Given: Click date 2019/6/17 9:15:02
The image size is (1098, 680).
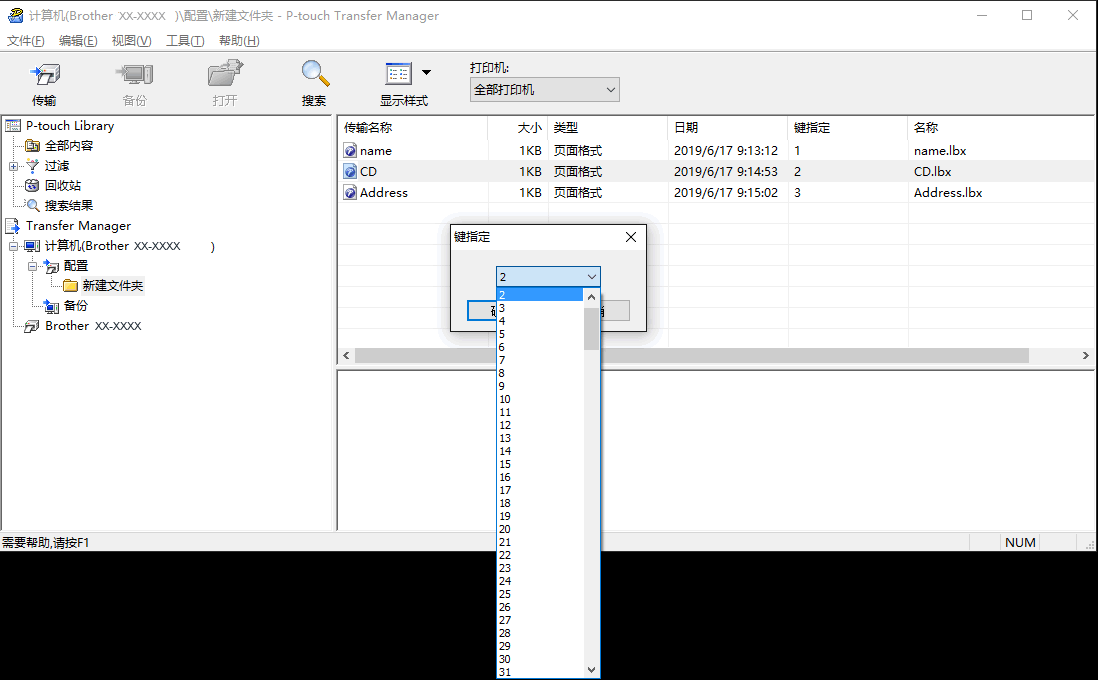Looking at the screenshot, I should tap(725, 193).
